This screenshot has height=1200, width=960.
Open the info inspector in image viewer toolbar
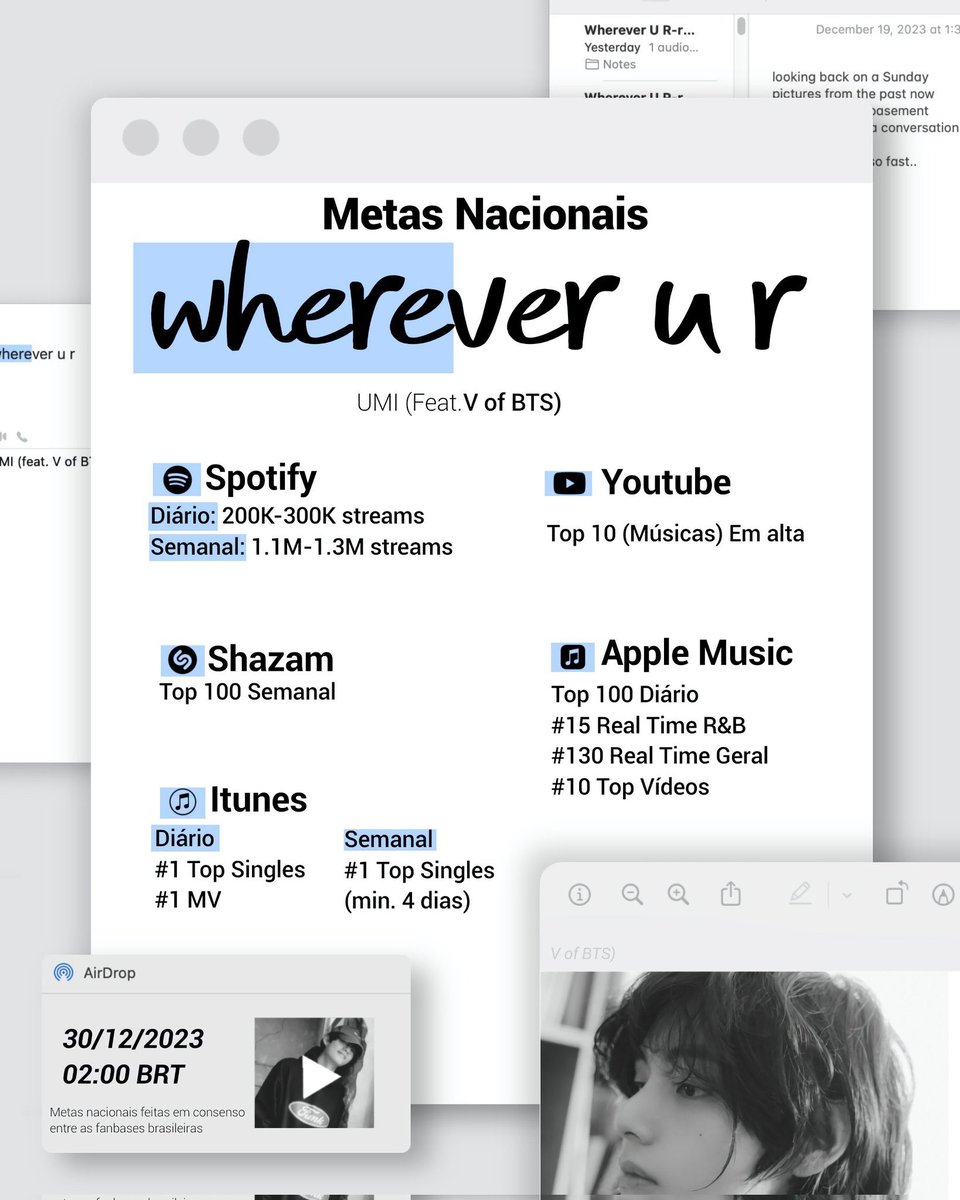(x=579, y=895)
